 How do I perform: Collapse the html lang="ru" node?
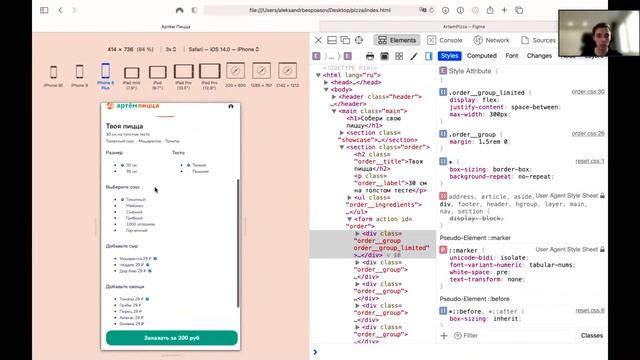click(x=318, y=75)
